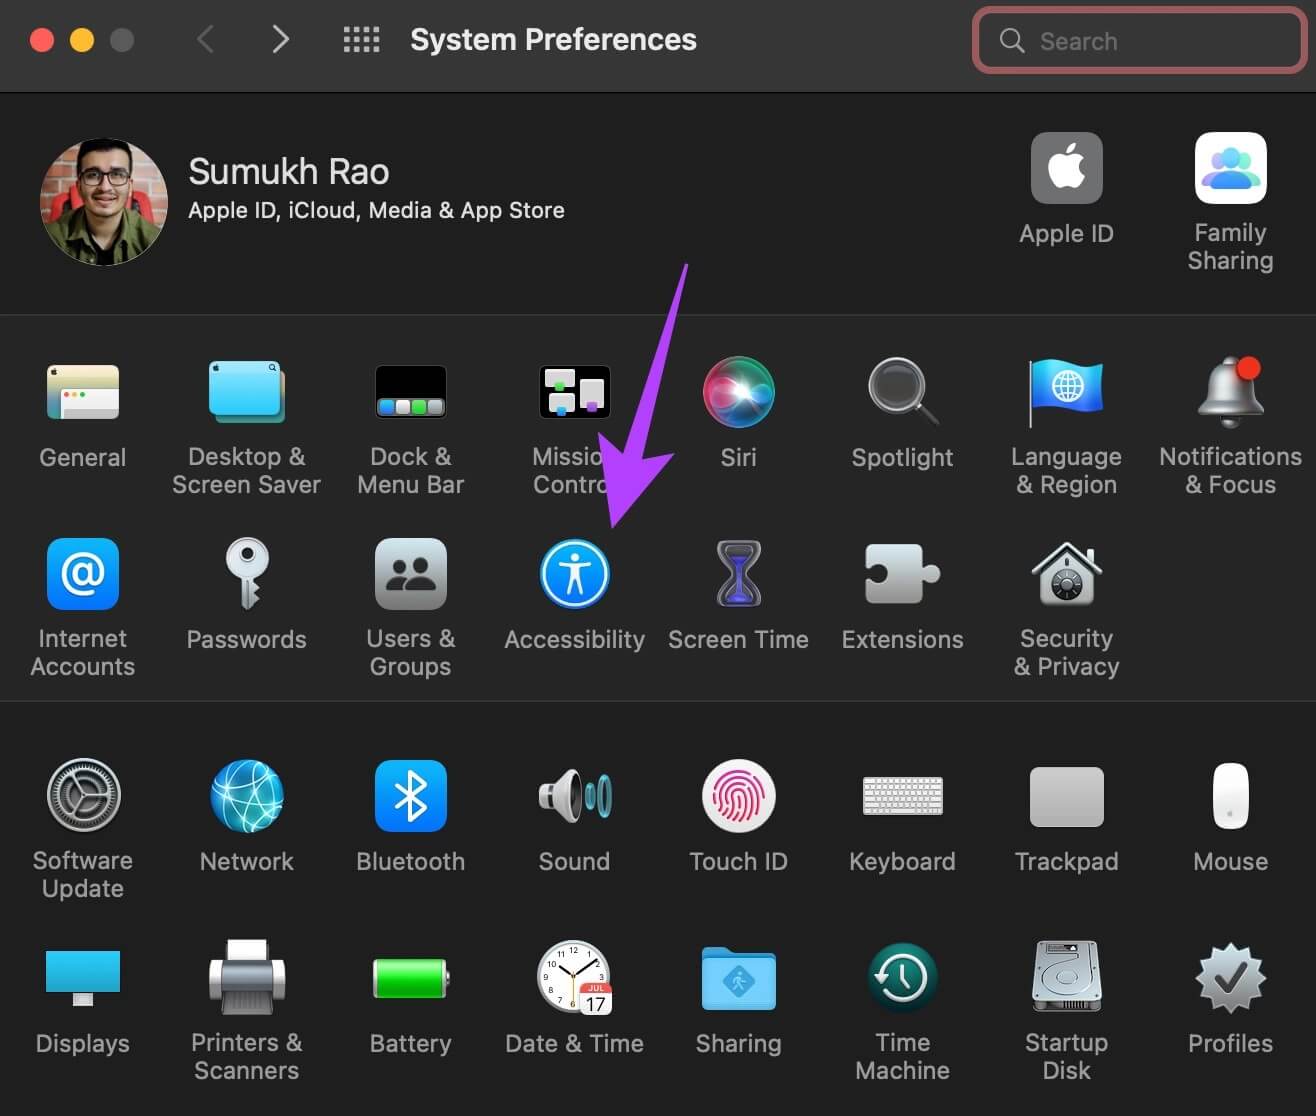Click the back navigation arrow
1316x1116 pixels.
coord(206,40)
